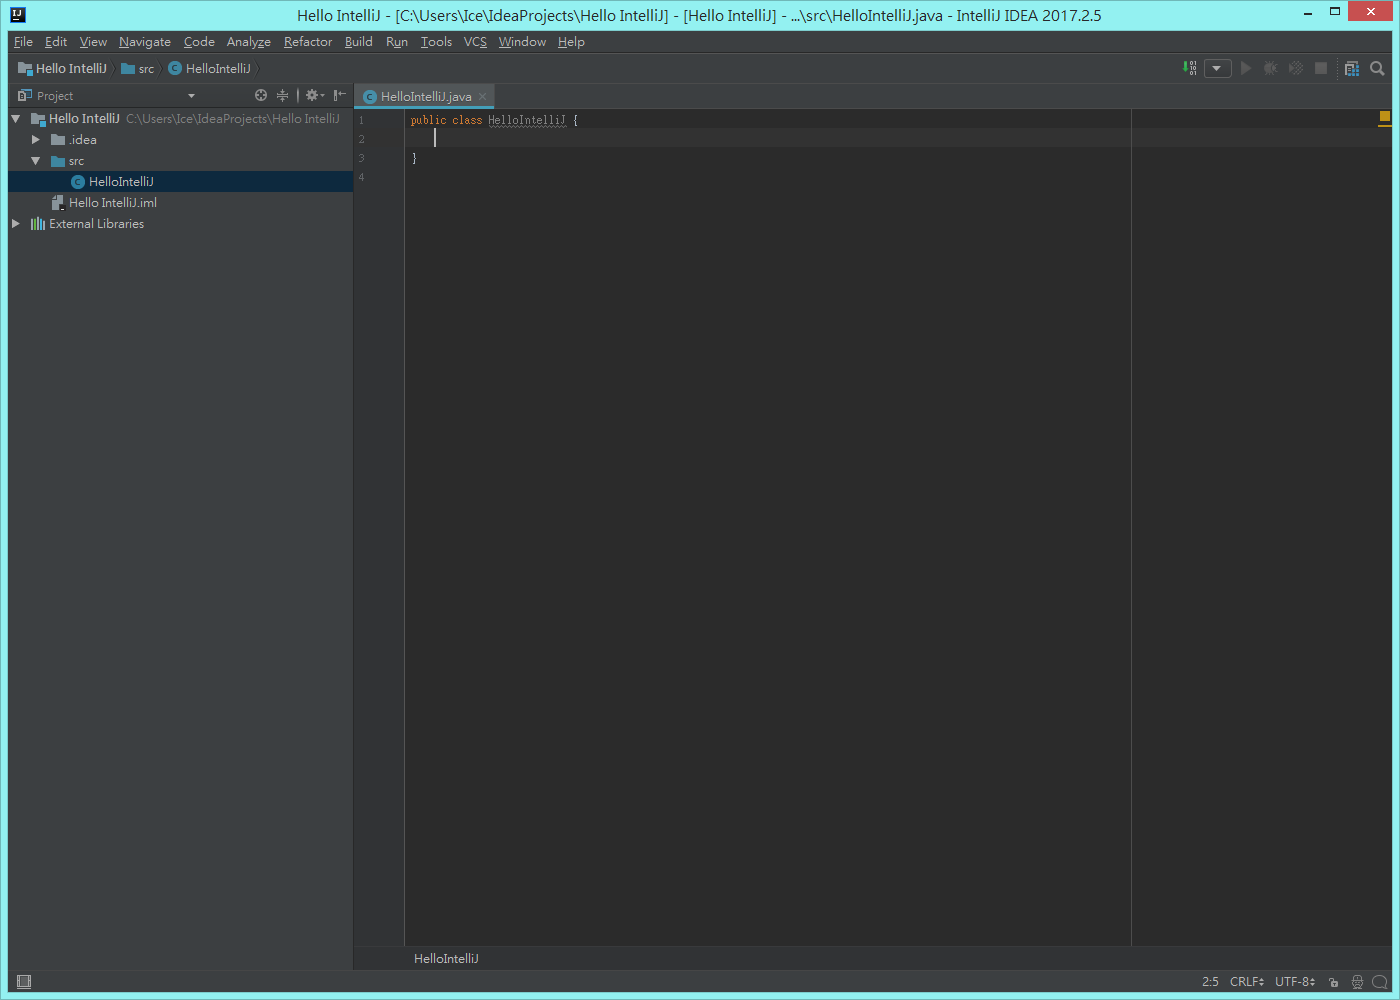Open the Project view type dropdown
The height and width of the screenshot is (1000, 1400).
pos(191,96)
